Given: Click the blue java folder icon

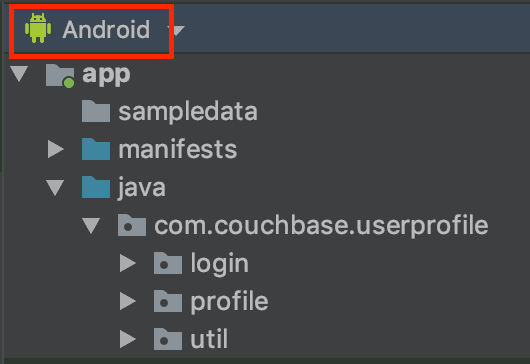Looking at the screenshot, I should 96,187.
